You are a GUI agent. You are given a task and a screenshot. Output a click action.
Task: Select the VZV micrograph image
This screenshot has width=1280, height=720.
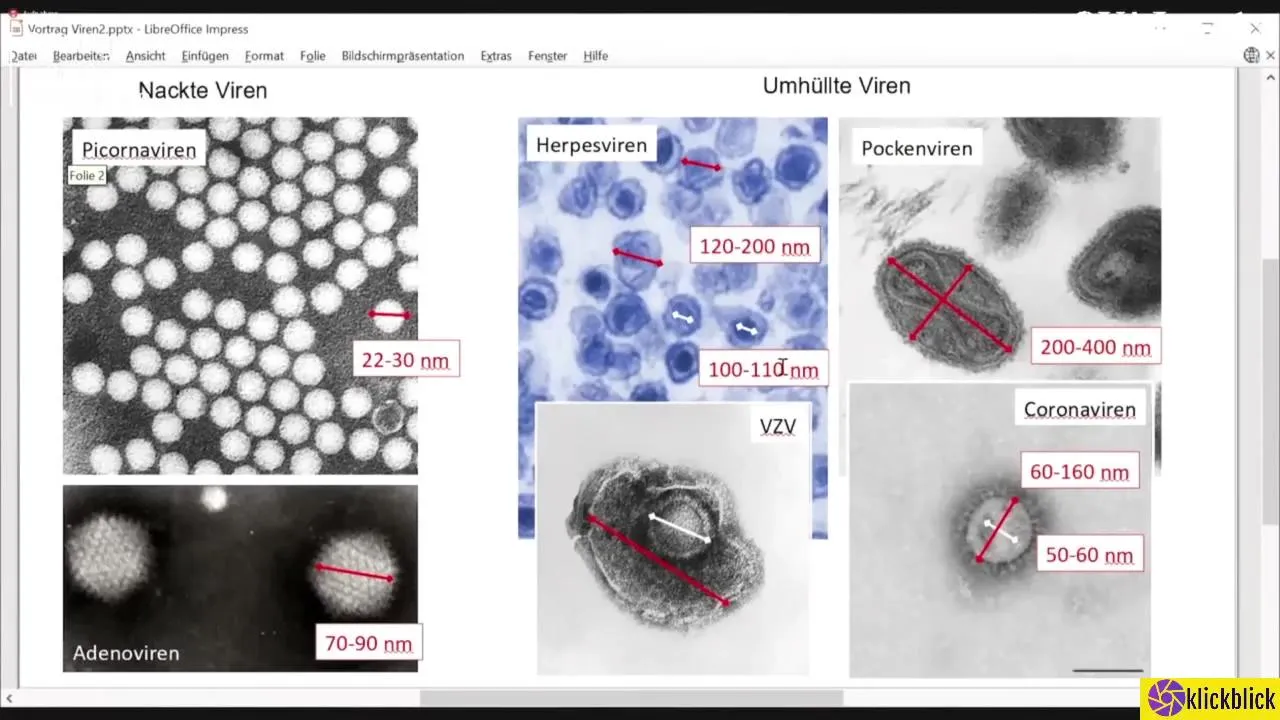[x=673, y=539]
